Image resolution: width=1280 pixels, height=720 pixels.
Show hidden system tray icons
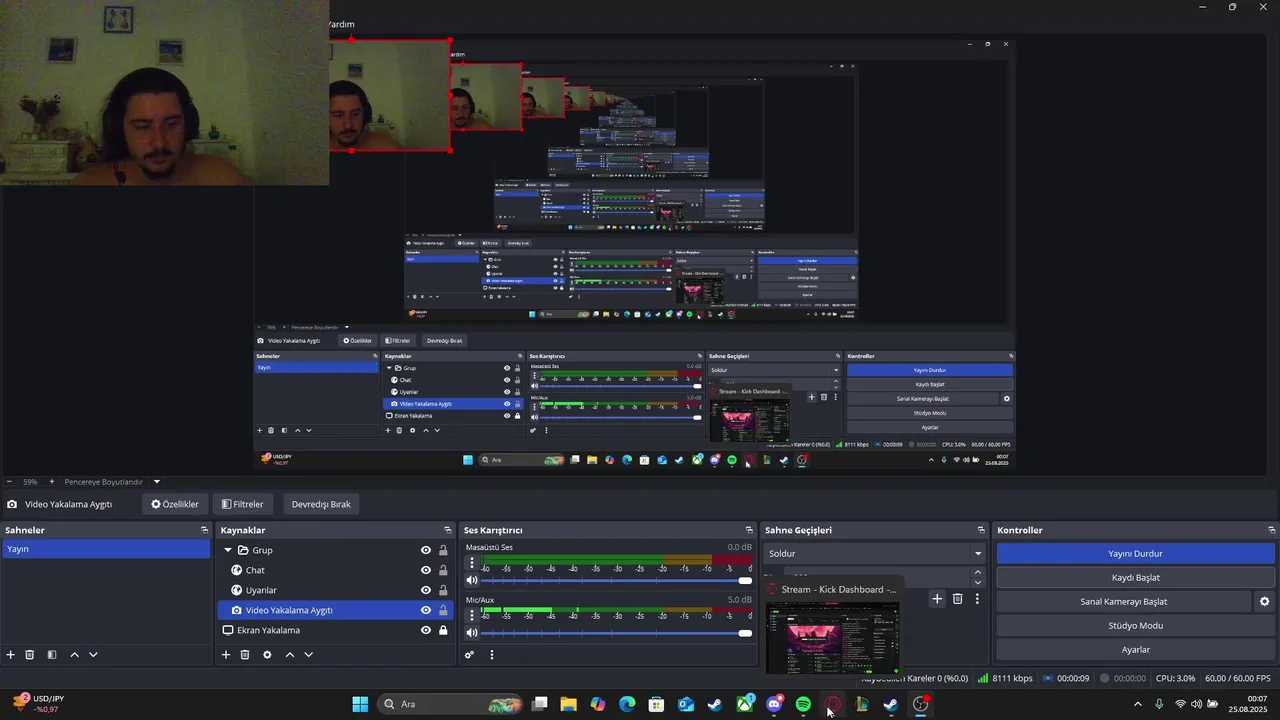coord(1137,705)
